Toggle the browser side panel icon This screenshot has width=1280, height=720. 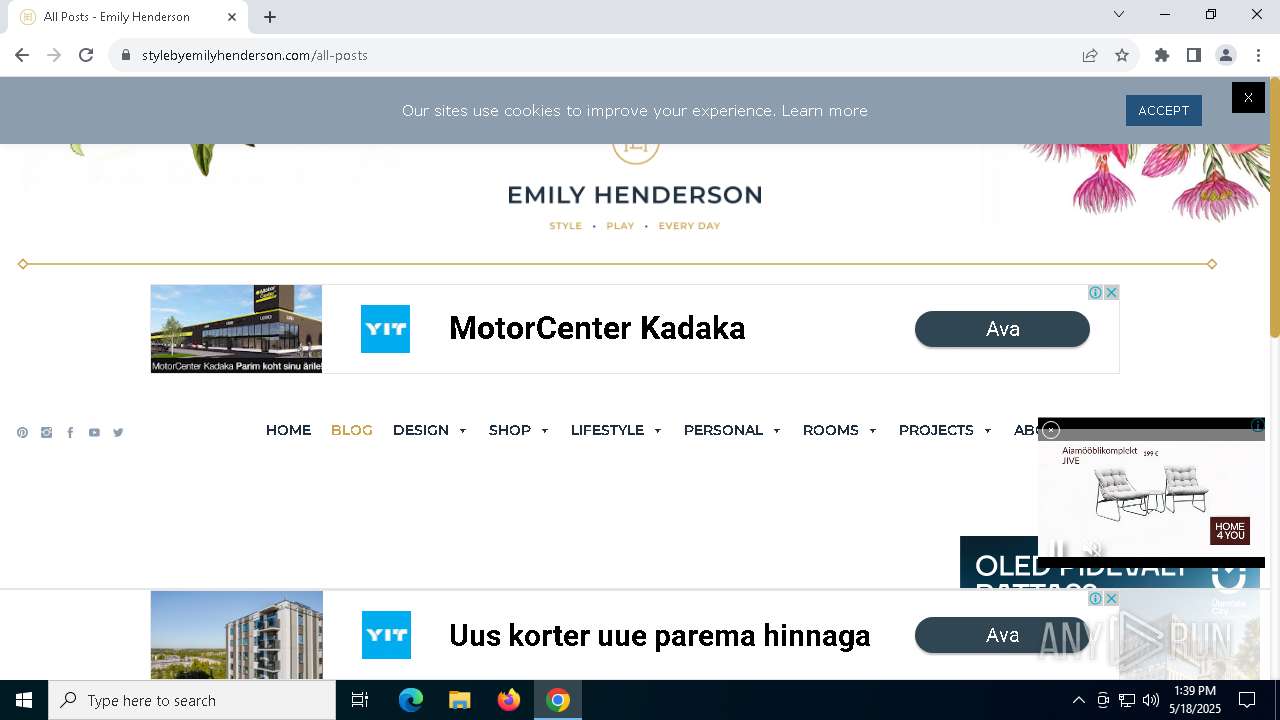tap(1194, 55)
